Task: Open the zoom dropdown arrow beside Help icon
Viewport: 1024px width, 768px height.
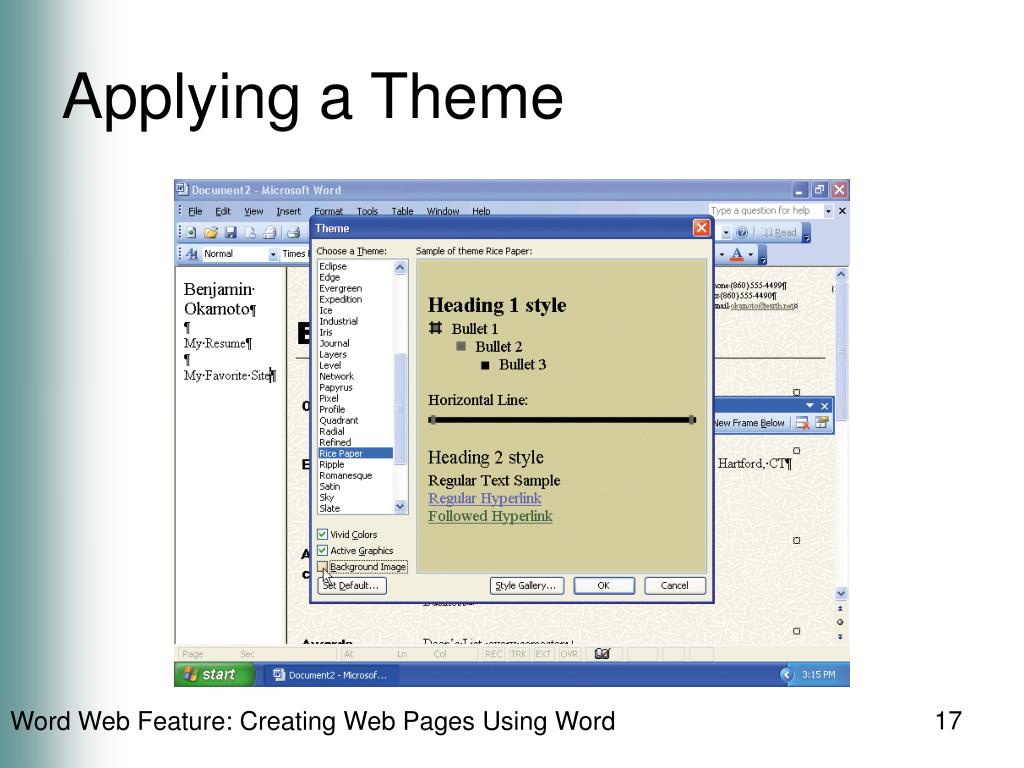Action: 726,232
